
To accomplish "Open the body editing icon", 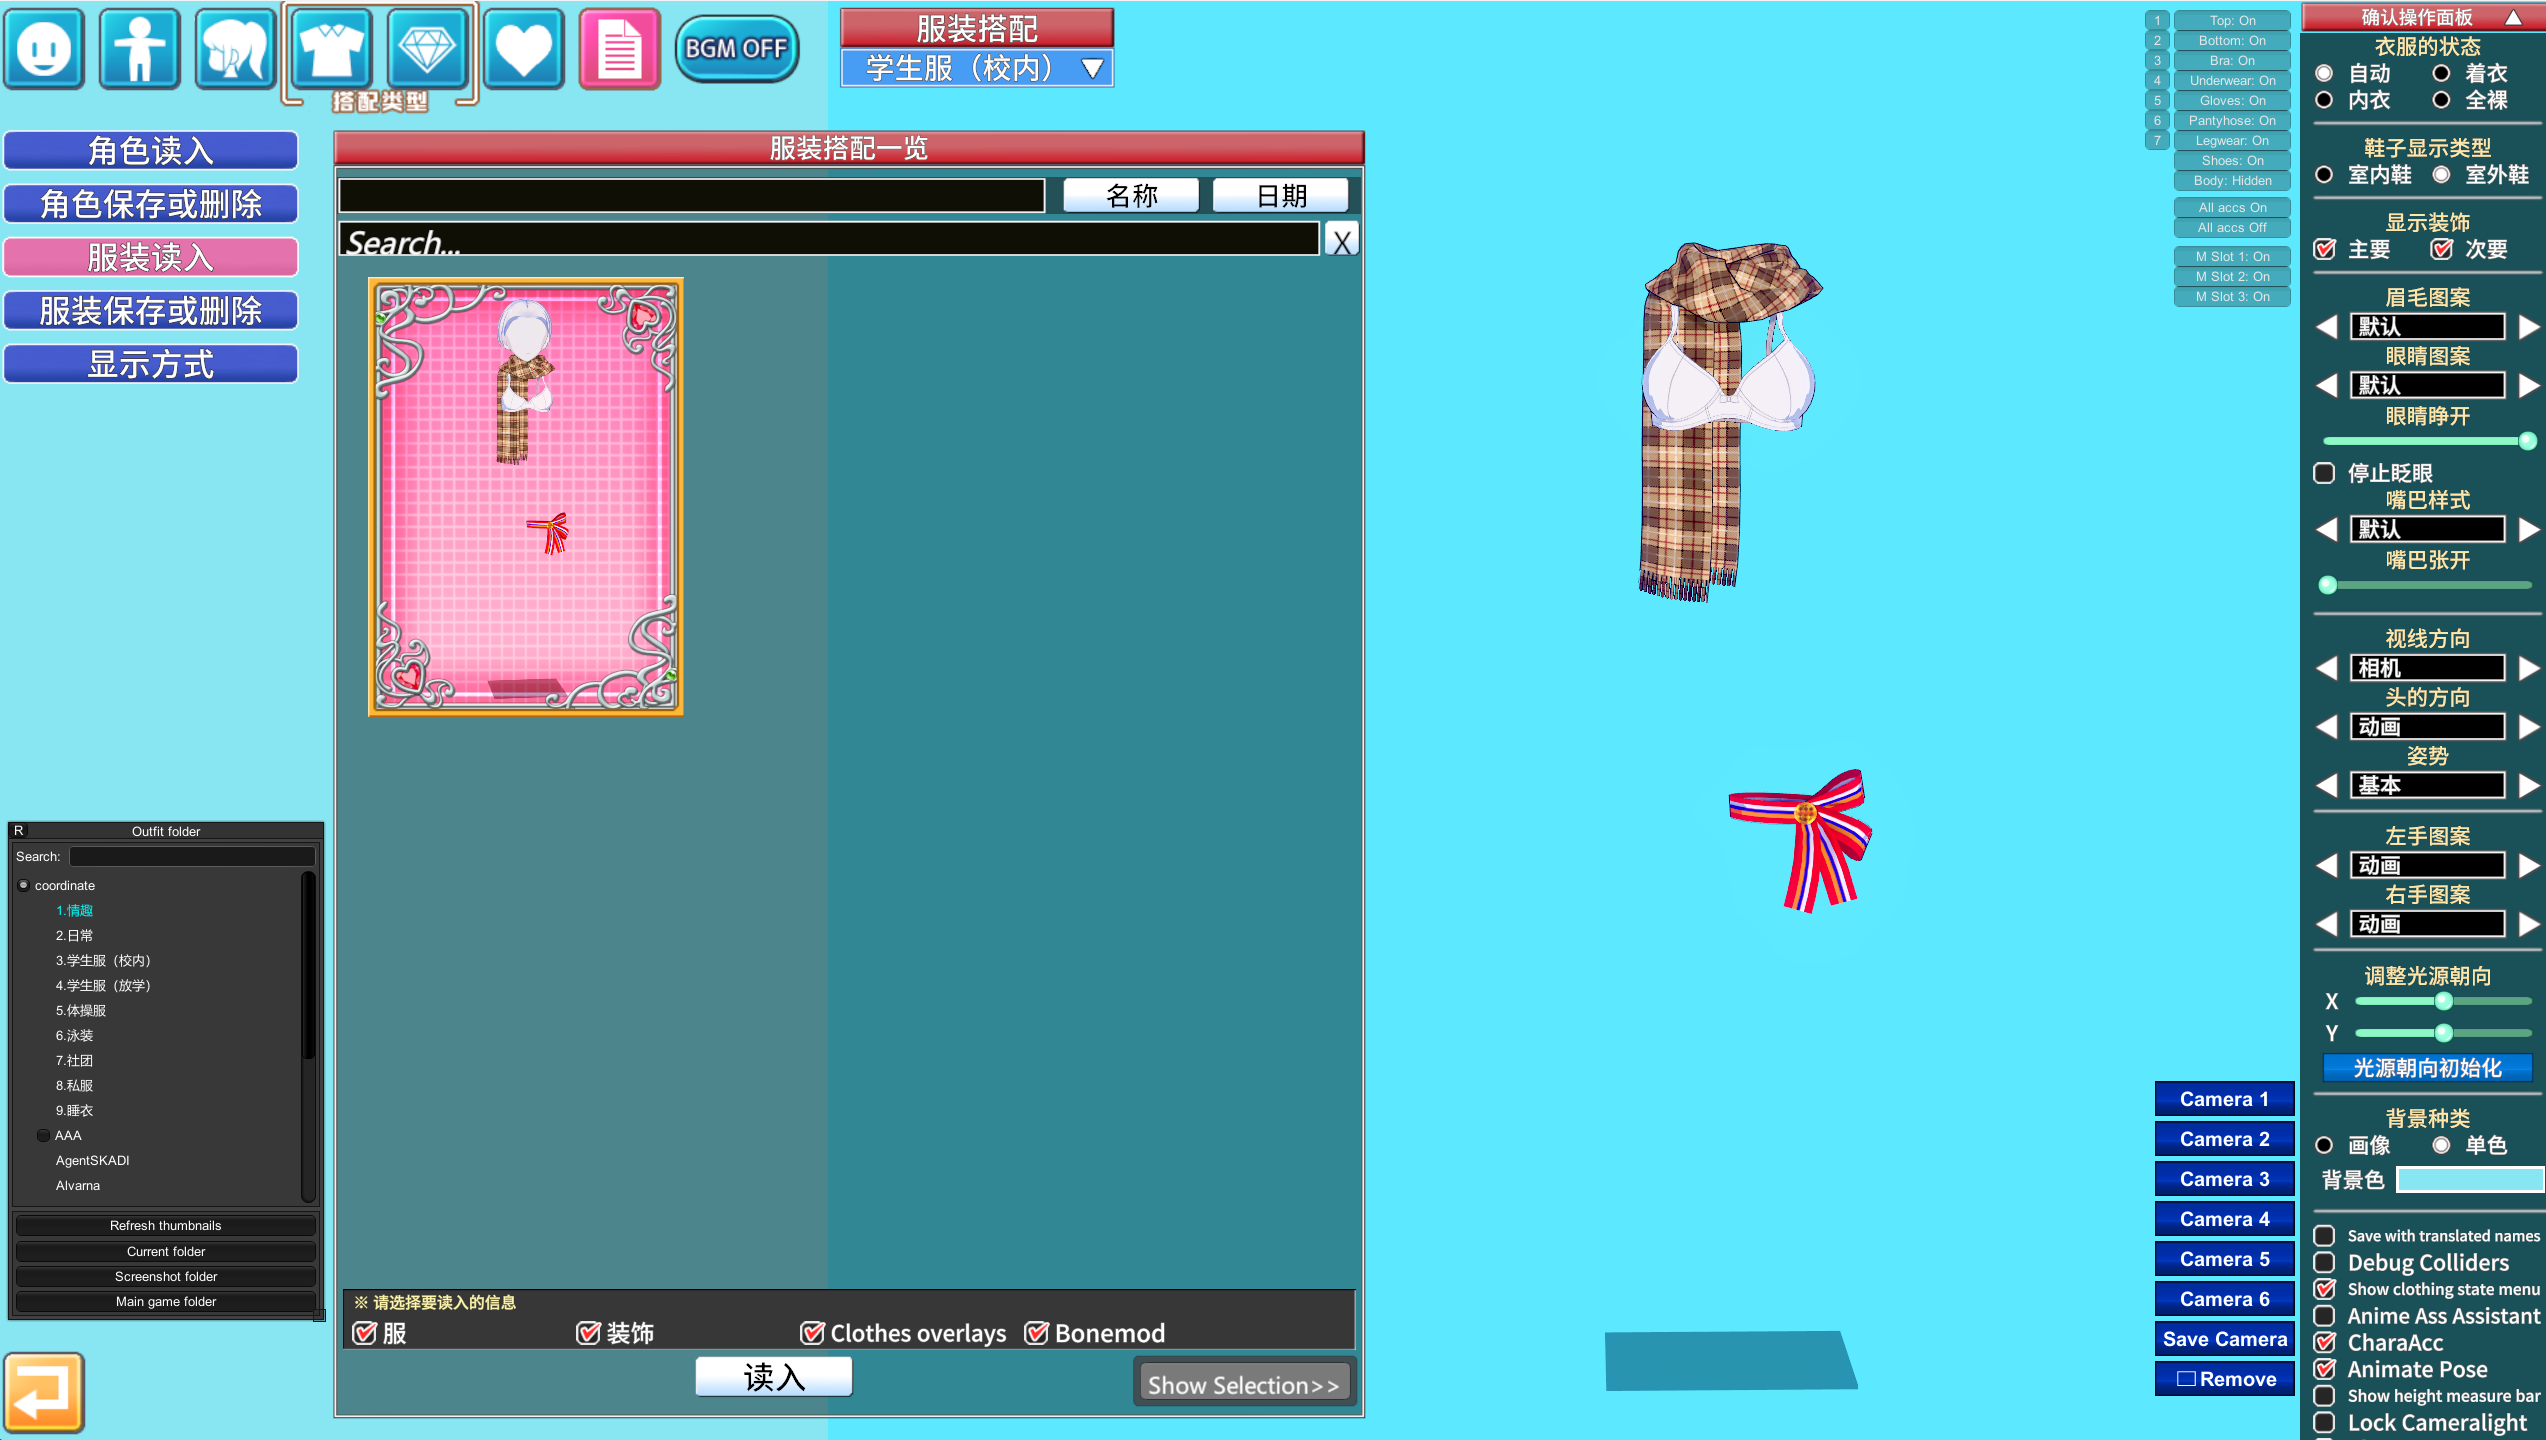I will point(140,49).
